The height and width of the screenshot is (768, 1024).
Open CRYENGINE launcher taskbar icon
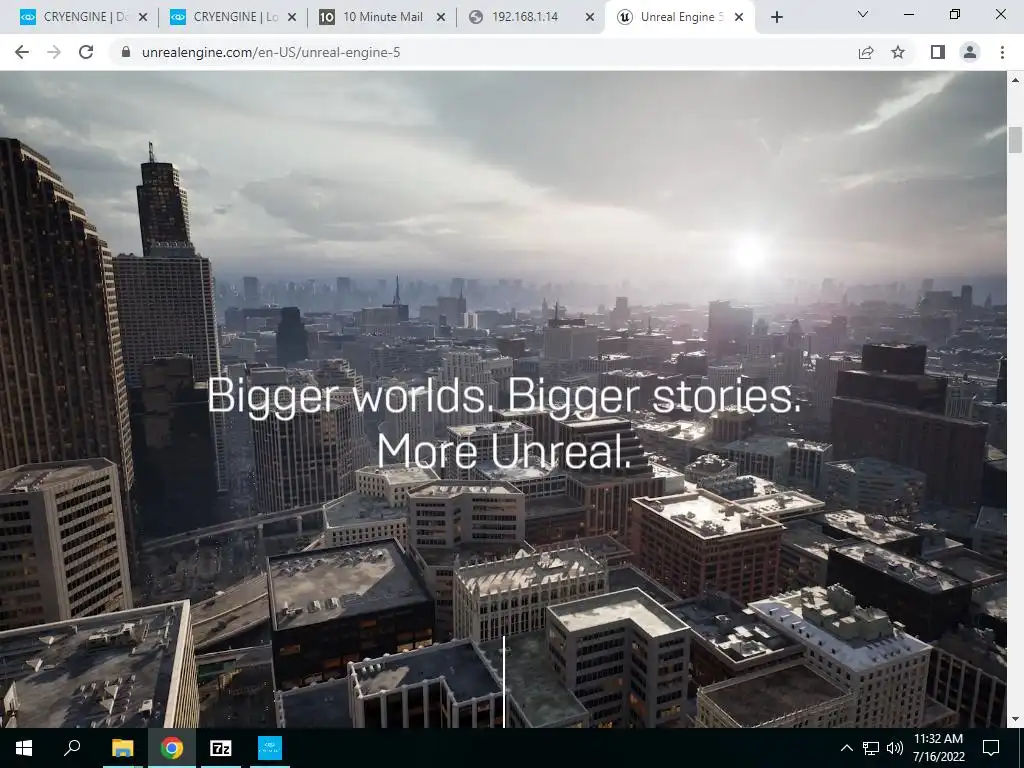270,748
